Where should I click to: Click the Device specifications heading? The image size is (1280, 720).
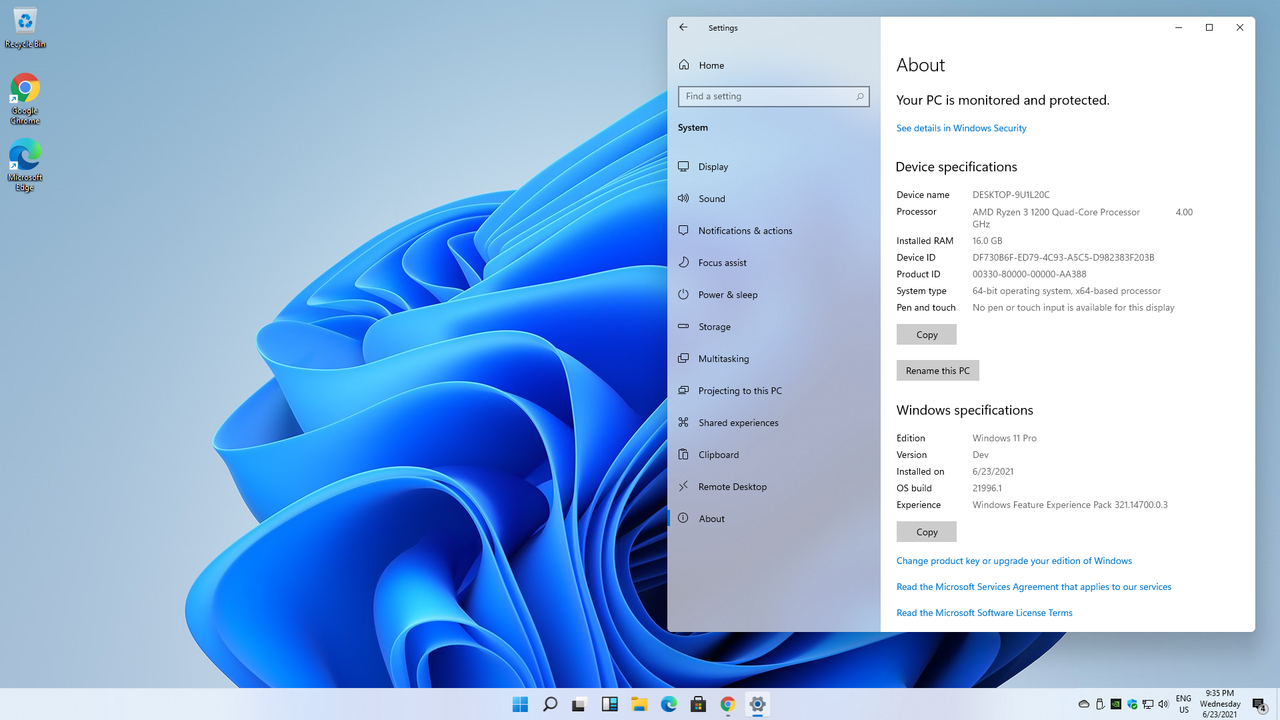pos(956,167)
